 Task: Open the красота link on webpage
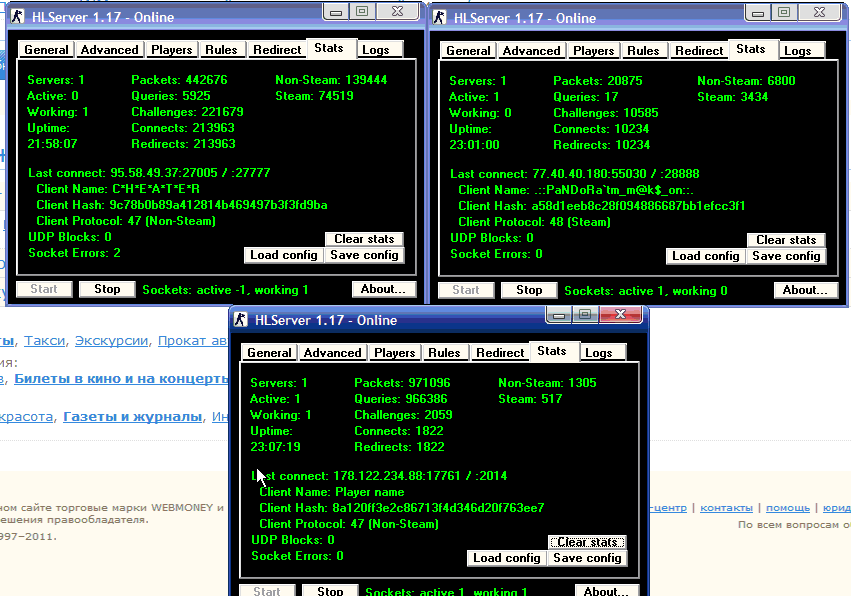pyautogui.click(x=27, y=417)
